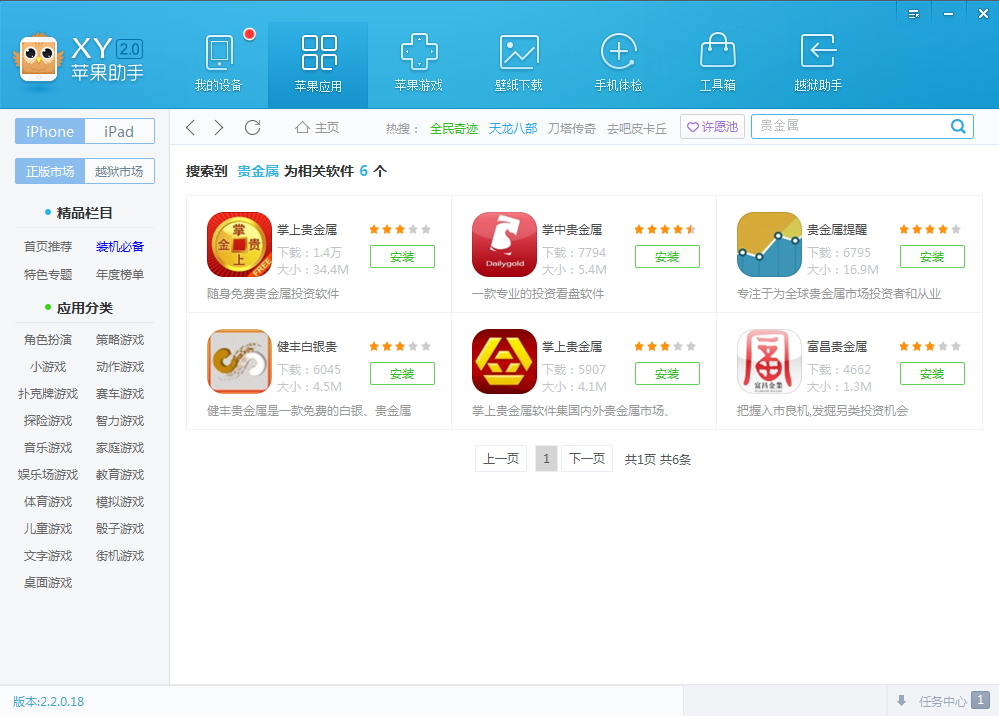Viewport: 999px width, 716px height.
Task: Install 健丰白银贵 app
Action: pyautogui.click(x=402, y=374)
